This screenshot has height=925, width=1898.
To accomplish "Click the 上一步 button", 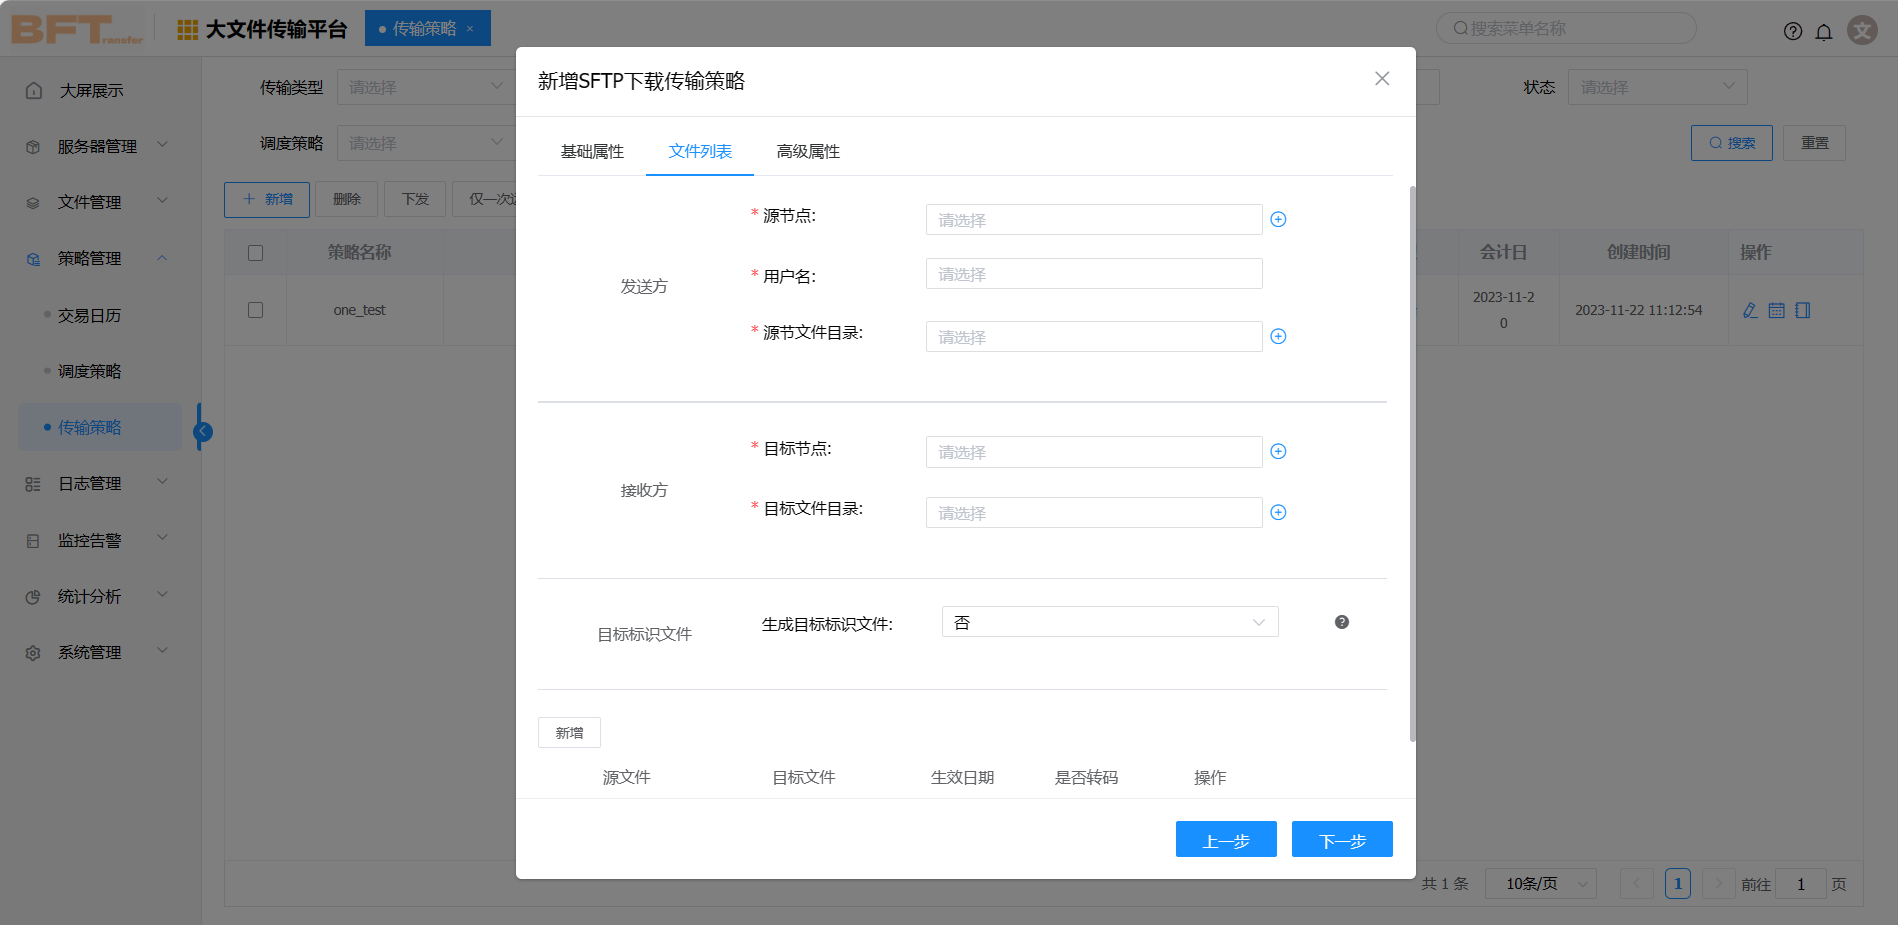I will (x=1226, y=840).
